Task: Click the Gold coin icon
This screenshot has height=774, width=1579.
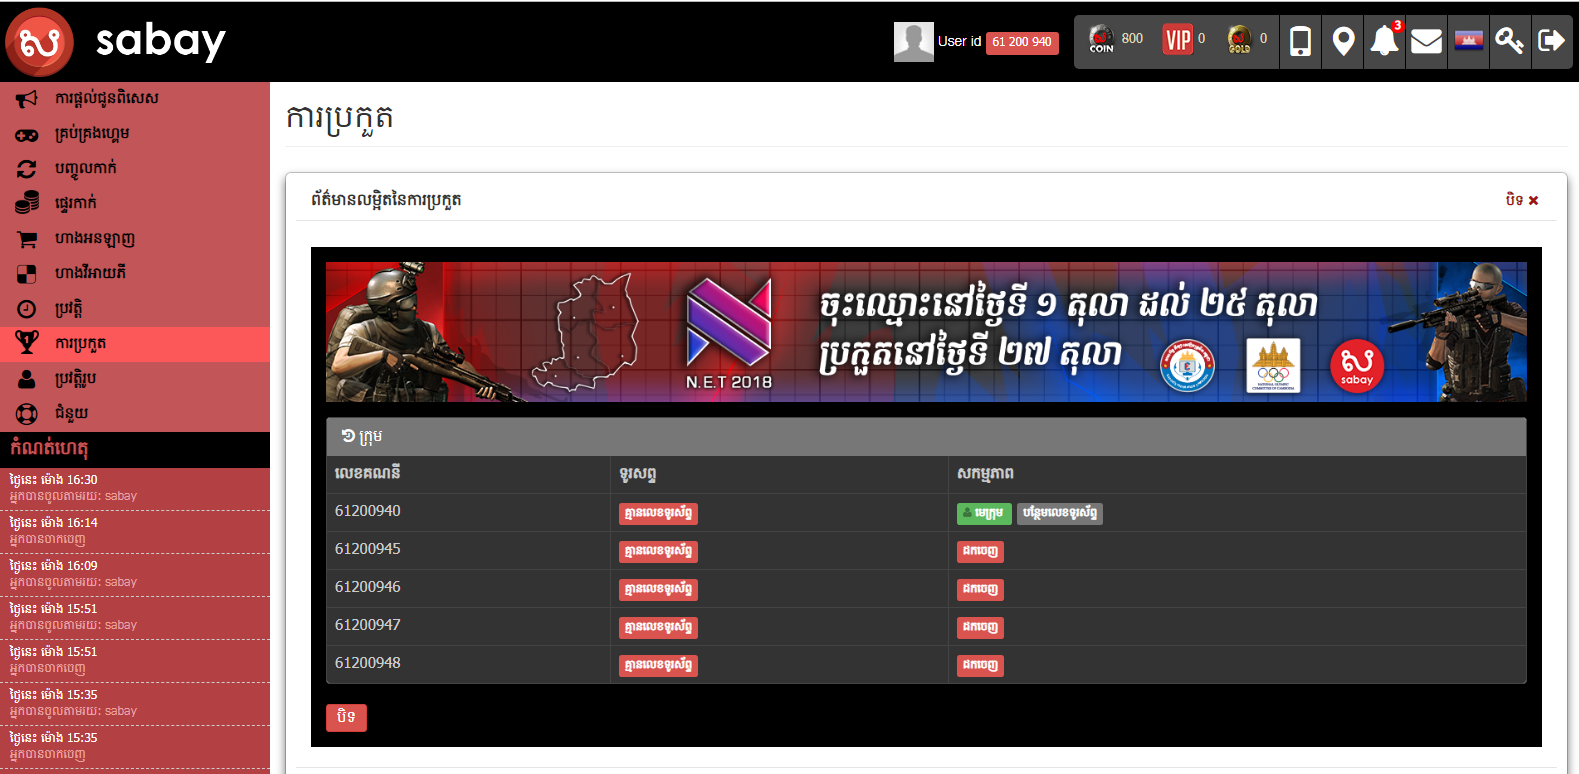Action: tap(1239, 40)
